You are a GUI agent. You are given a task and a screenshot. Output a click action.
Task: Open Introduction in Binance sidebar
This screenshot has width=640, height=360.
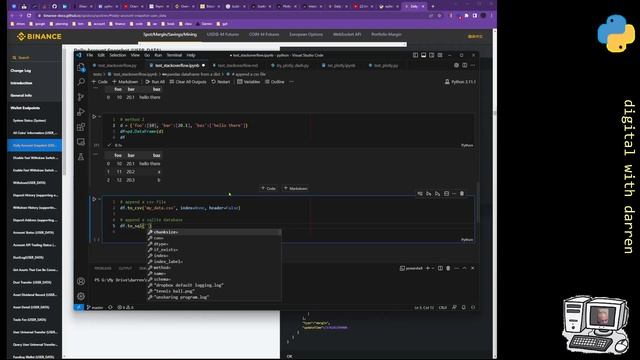coord(21,83)
